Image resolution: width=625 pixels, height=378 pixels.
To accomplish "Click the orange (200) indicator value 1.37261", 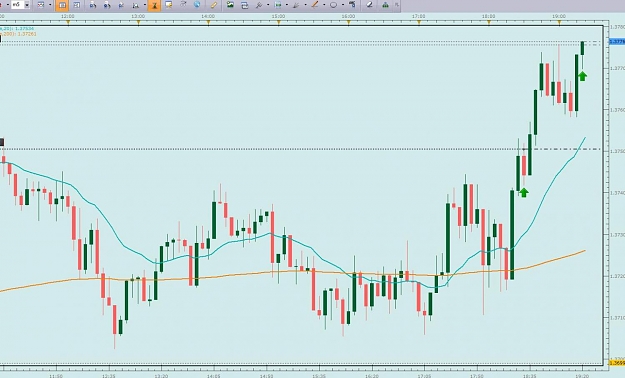I will (x=27, y=34).
